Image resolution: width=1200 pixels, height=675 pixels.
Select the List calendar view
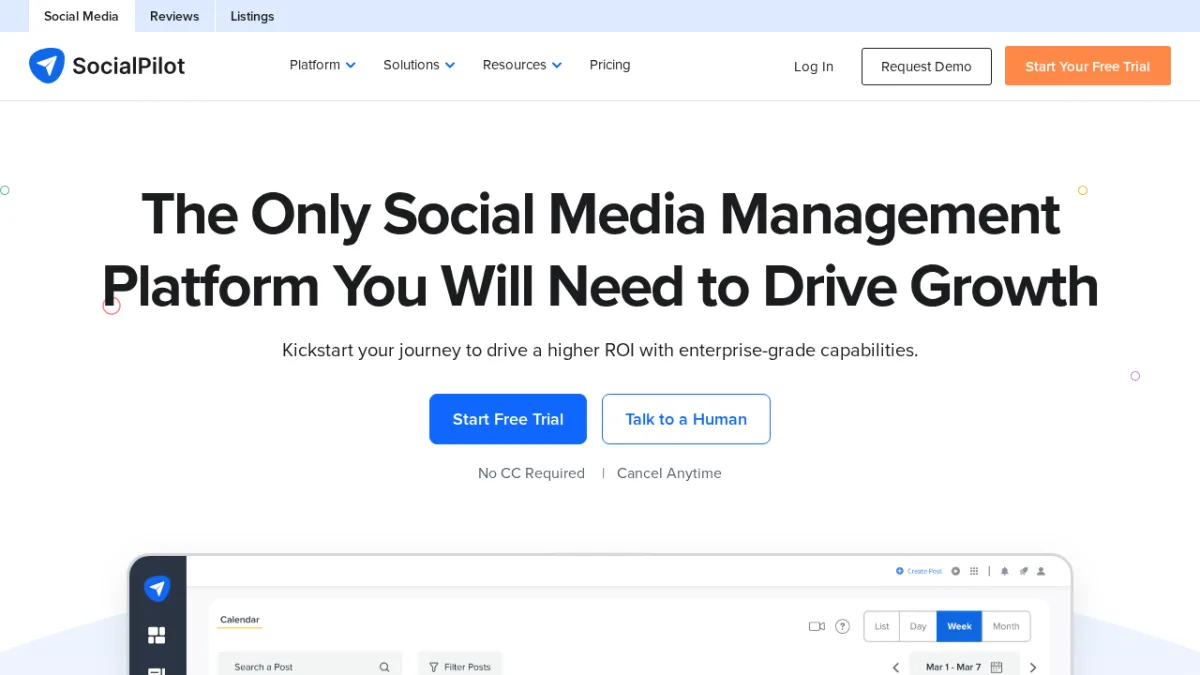(882, 626)
